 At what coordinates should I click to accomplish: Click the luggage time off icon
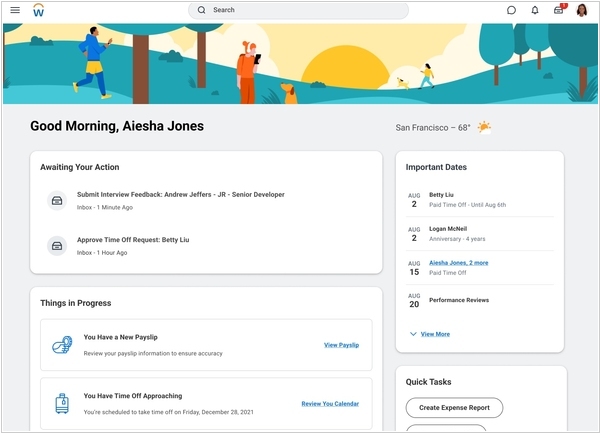click(x=61, y=403)
